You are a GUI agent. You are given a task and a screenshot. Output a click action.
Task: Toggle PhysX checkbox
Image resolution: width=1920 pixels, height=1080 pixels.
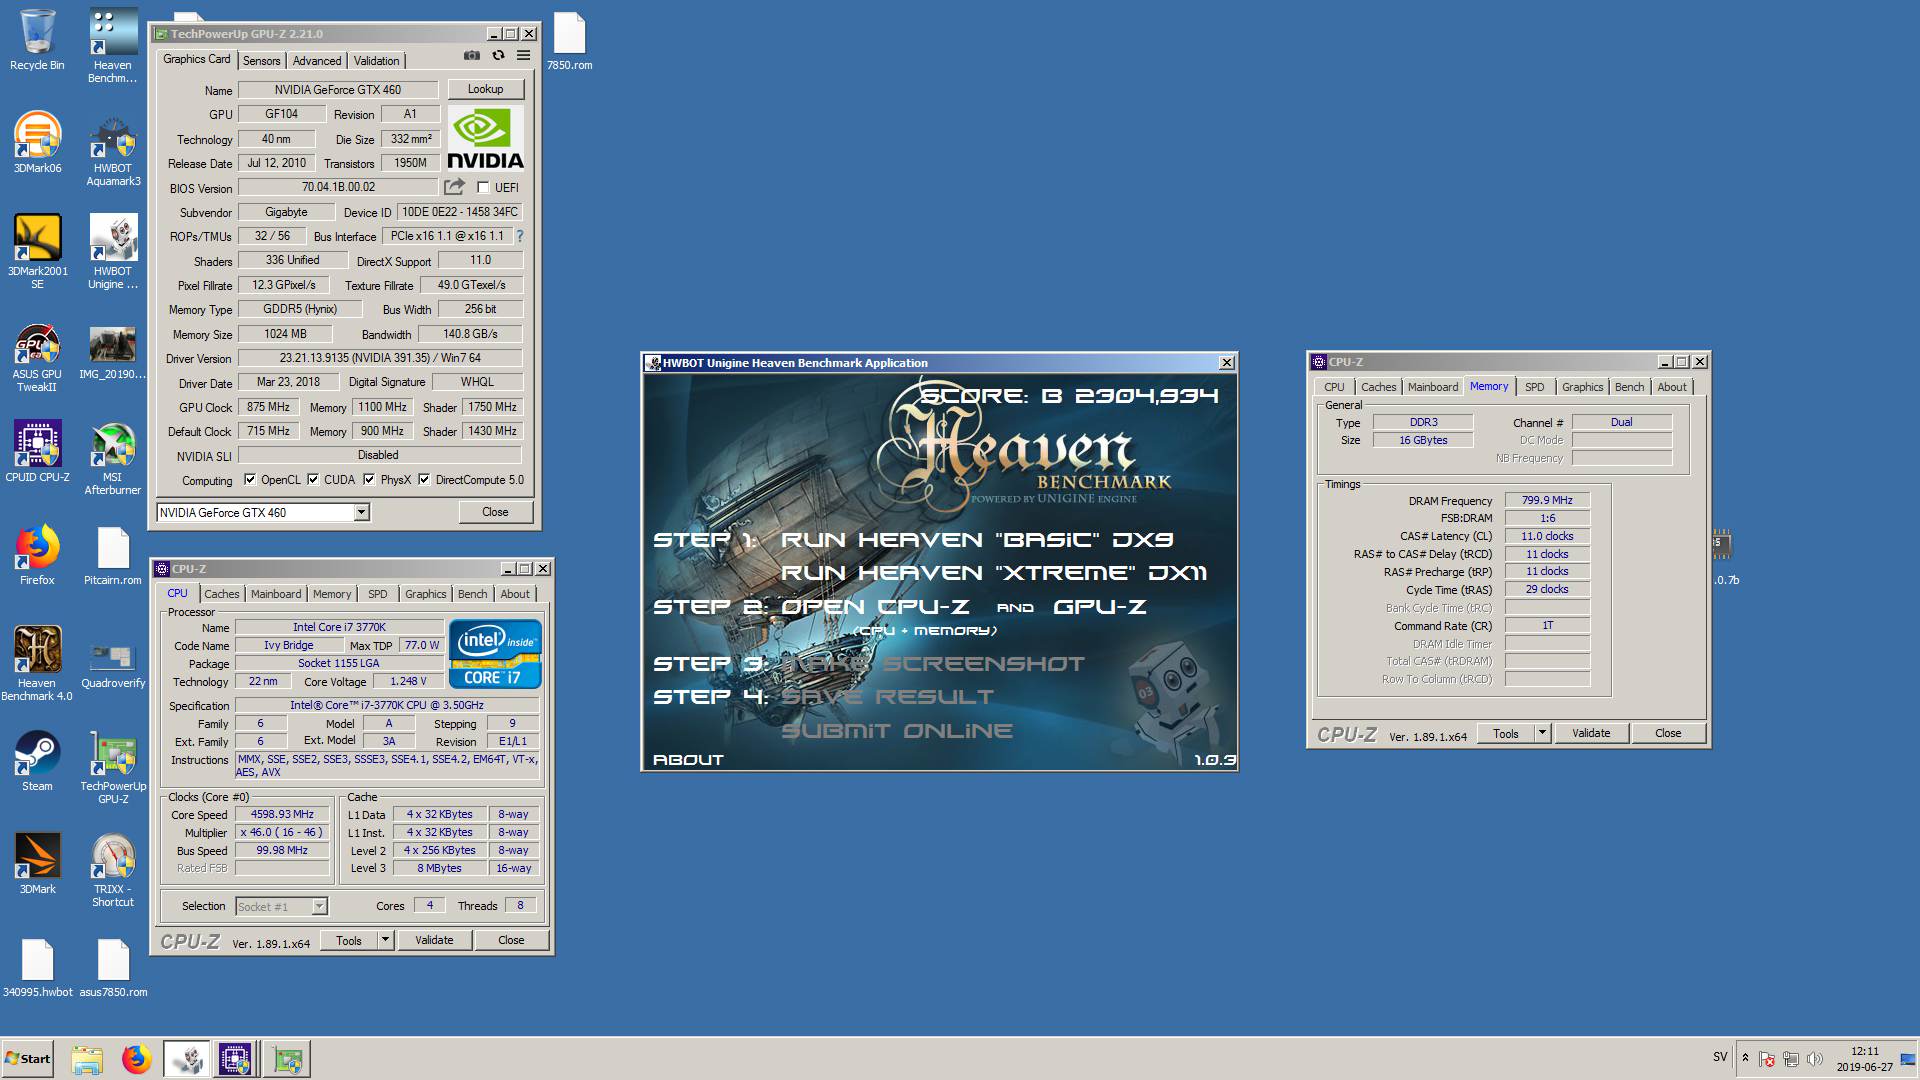coord(369,479)
